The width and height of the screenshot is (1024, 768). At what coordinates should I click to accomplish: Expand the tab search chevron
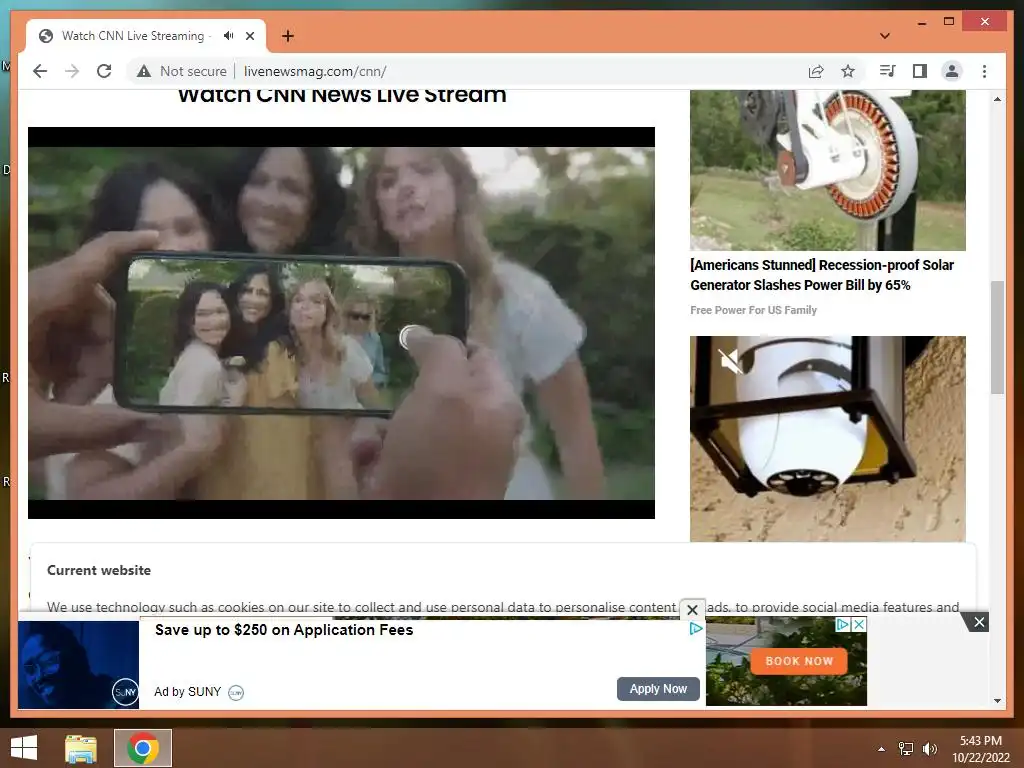pos(885,36)
